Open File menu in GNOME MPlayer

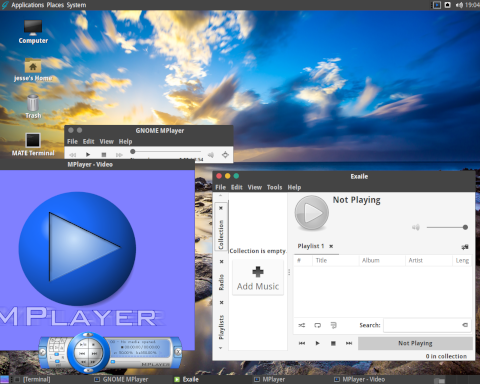click(72, 142)
